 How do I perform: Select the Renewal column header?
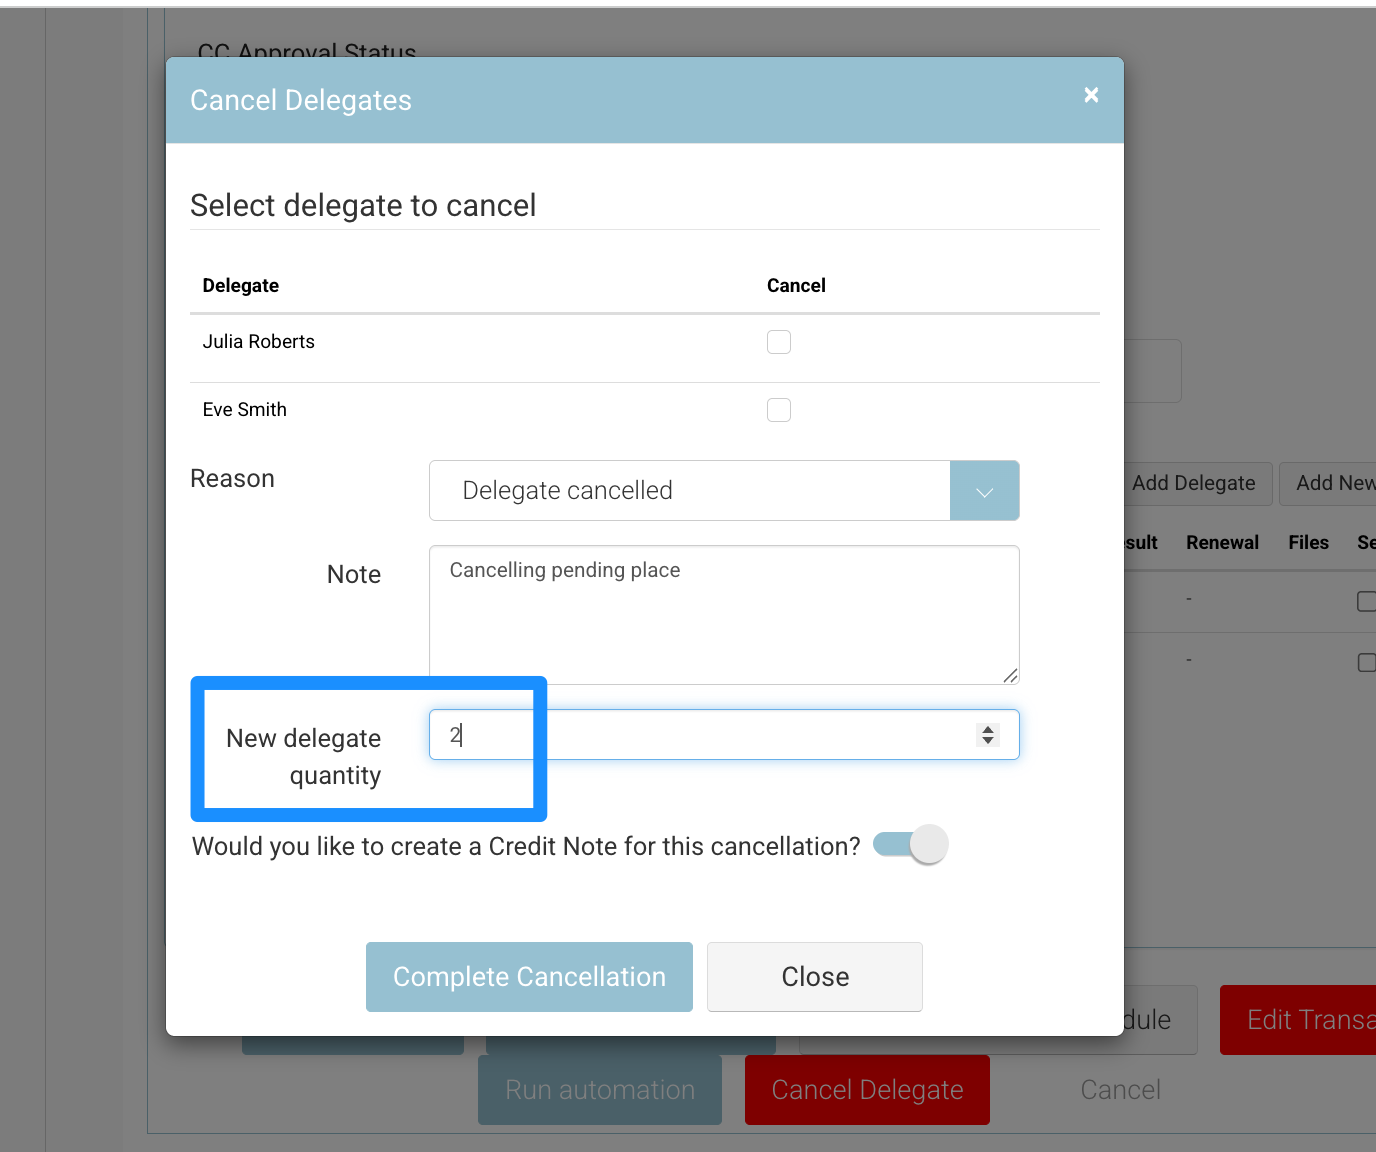tap(1222, 543)
